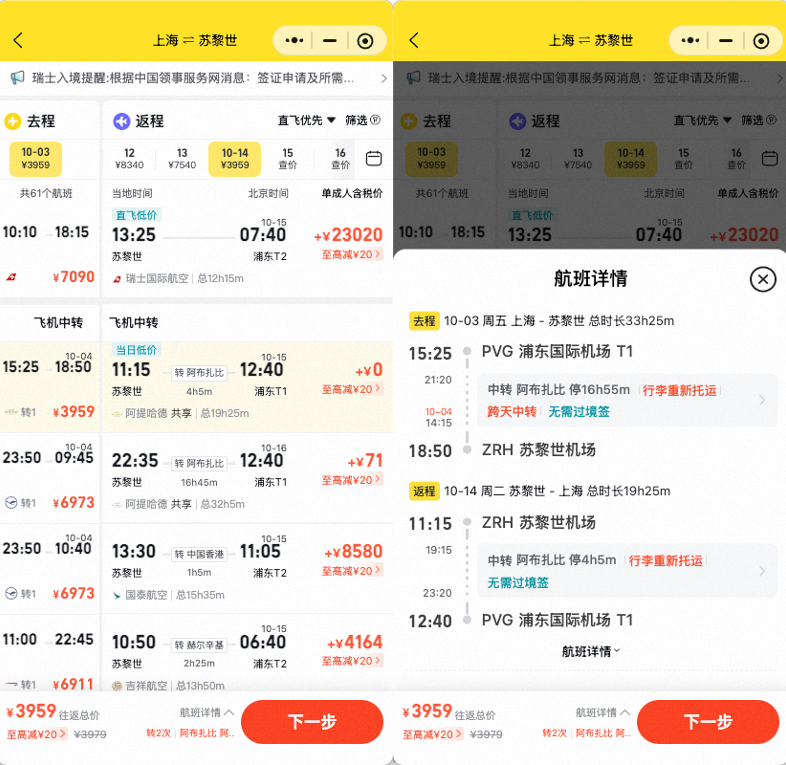Tap the circular target icon on right screen
786x765 pixels.
(761, 41)
